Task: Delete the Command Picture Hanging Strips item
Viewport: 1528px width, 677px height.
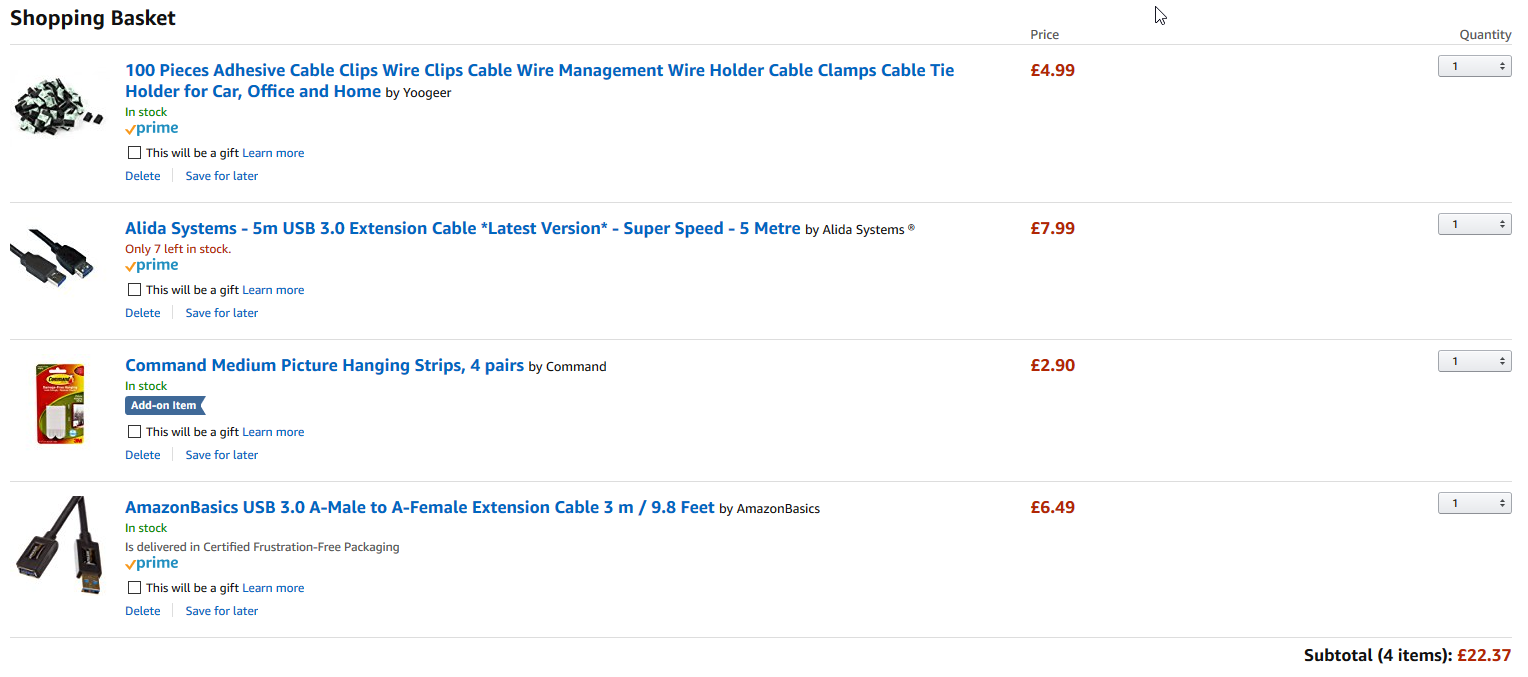Action: [x=142, y=455]
